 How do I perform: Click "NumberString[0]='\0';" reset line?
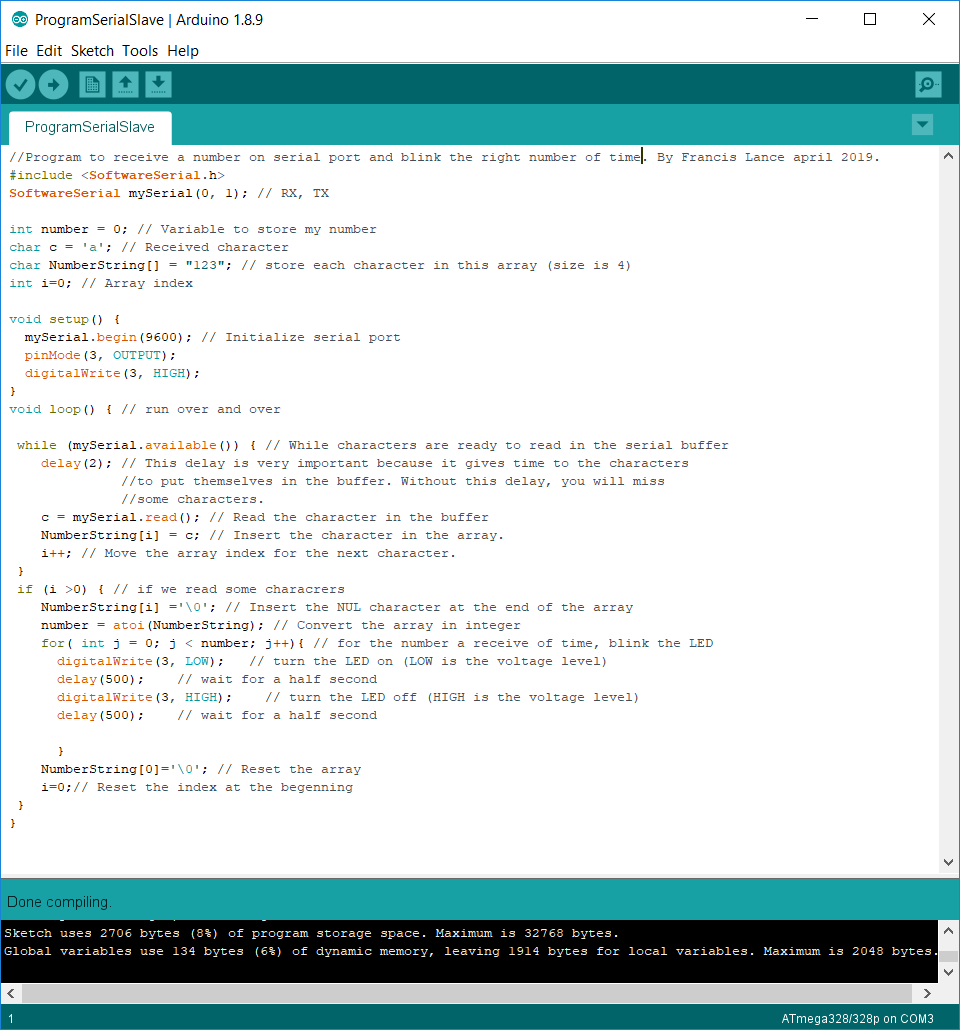(x=201, y=769)
